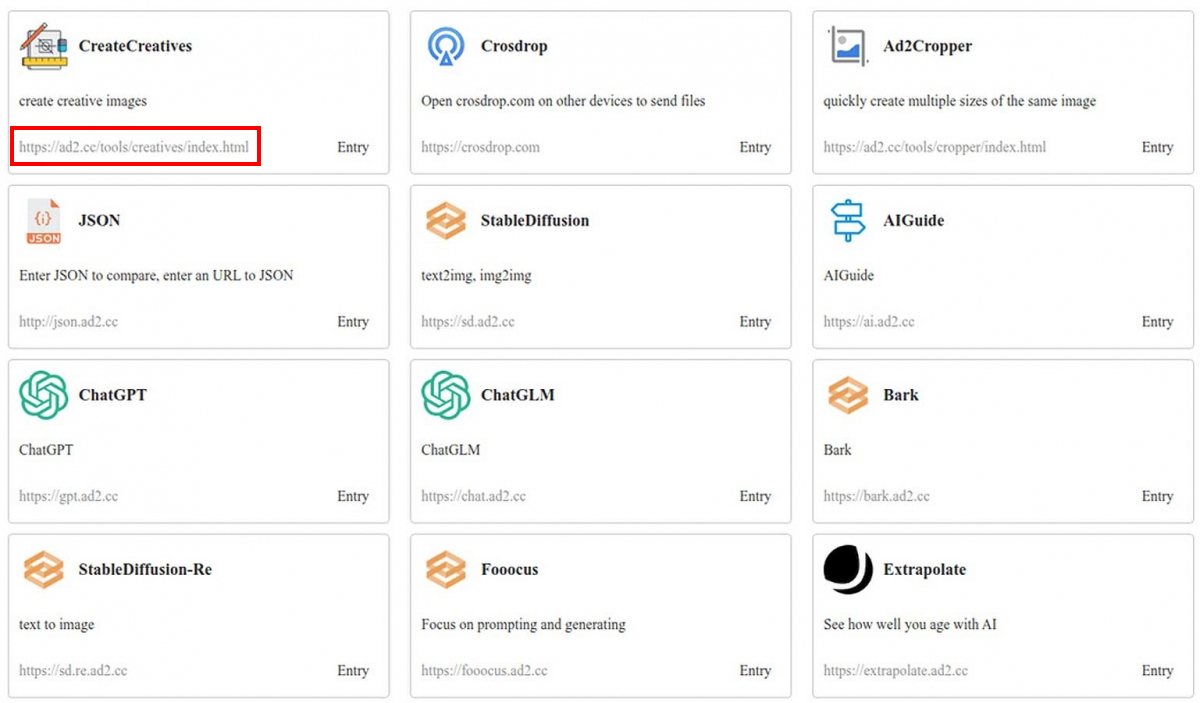1200x703 pixels.
Task: Click the orange JSON file icon
Action: (43, 221)
